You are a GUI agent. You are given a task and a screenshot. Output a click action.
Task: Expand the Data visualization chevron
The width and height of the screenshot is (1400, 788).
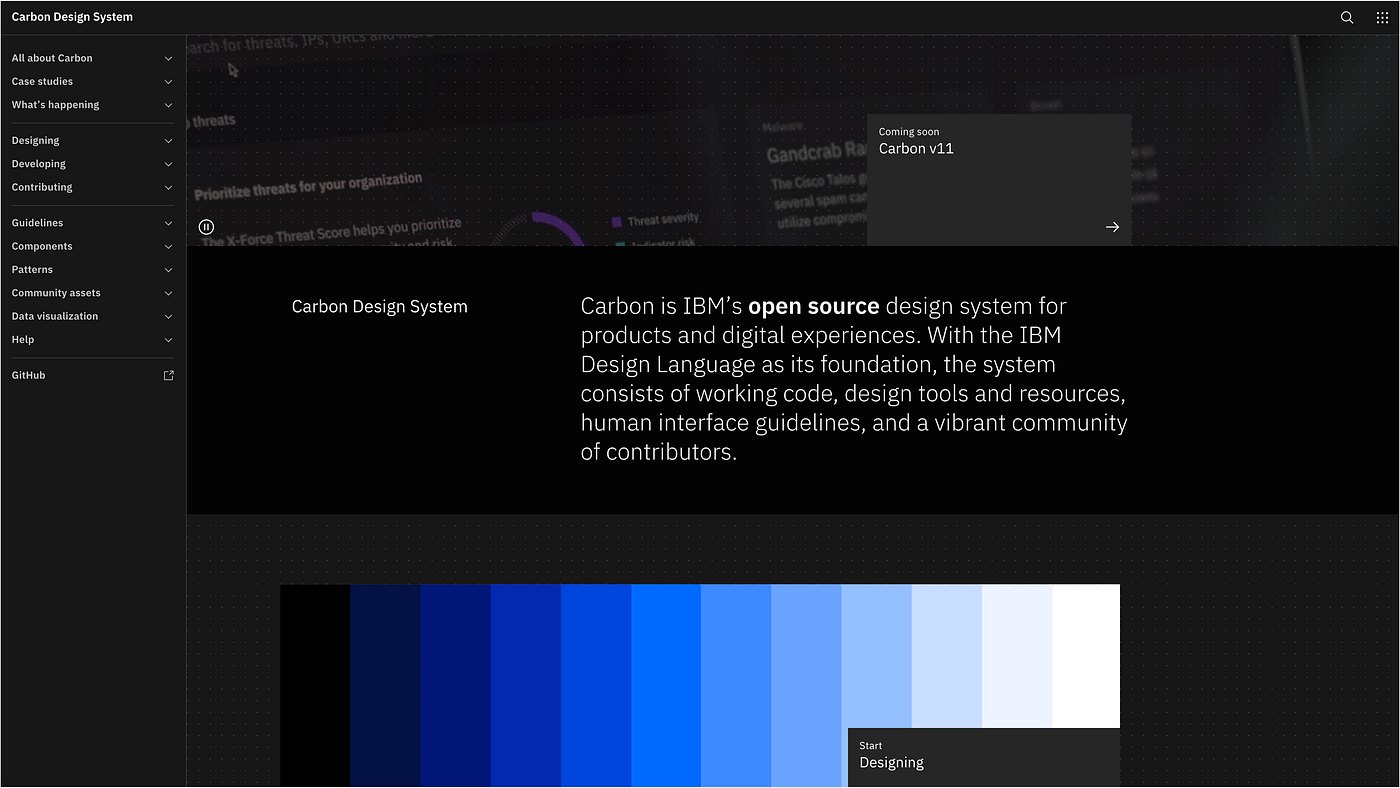168,316
